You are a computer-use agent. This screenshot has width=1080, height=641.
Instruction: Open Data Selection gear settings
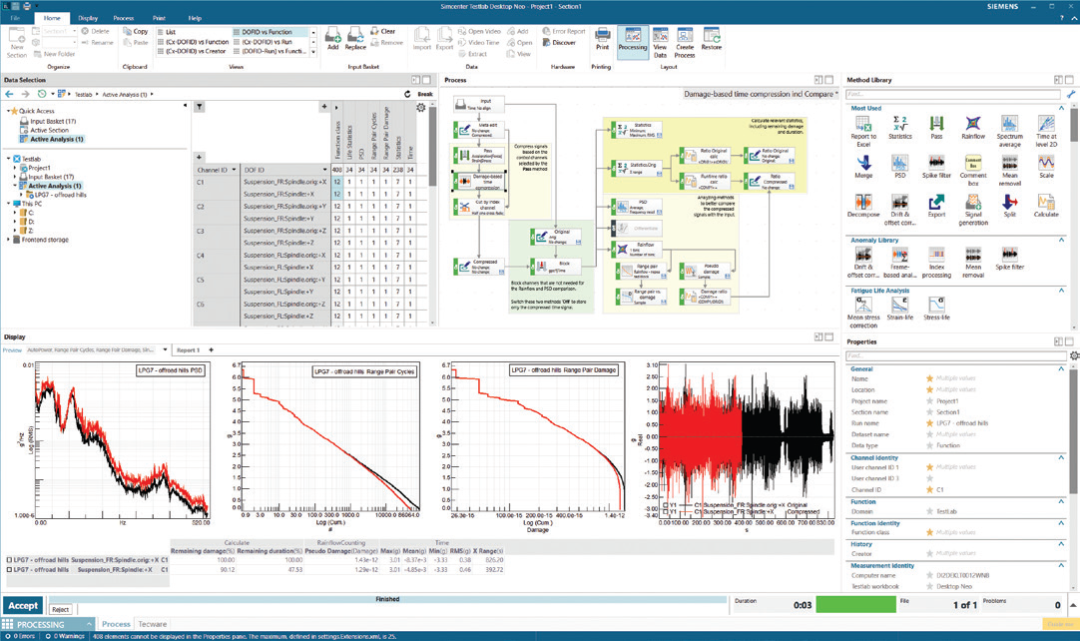(421, 107)
